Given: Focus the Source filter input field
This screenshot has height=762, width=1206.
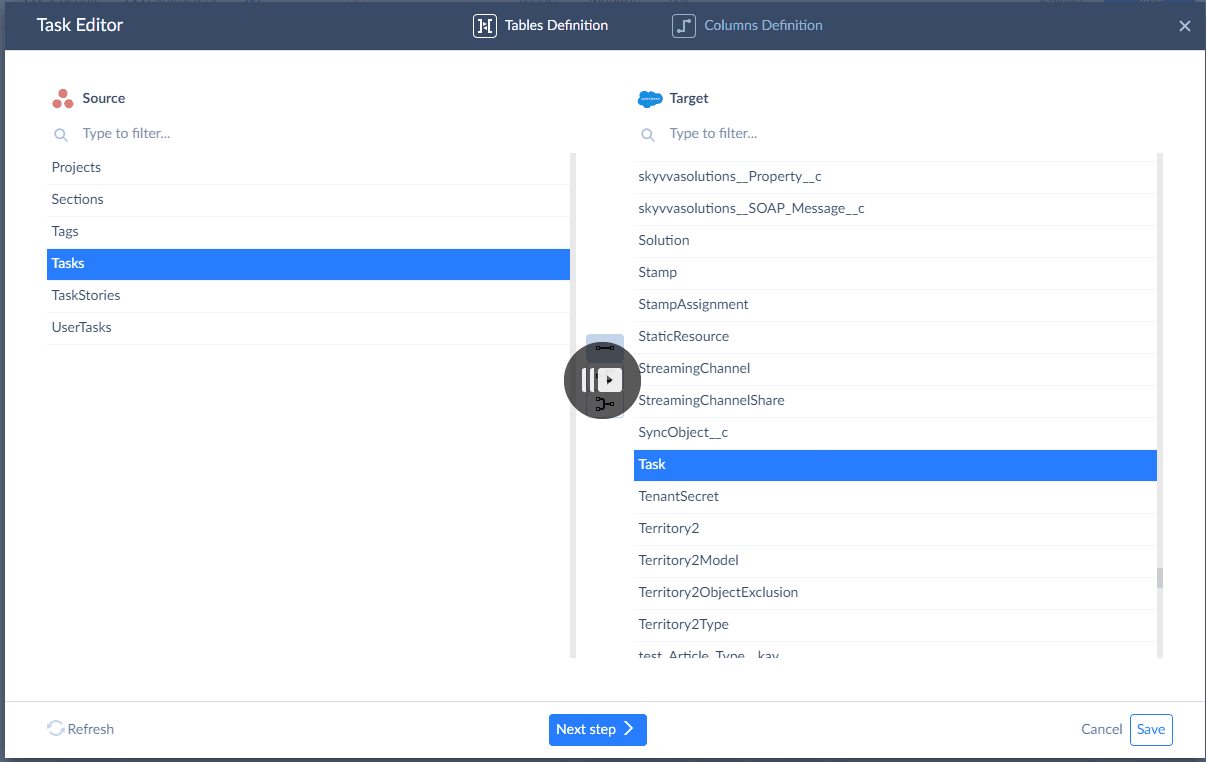Looking at the screenshot, I should (x=300, y=134).
